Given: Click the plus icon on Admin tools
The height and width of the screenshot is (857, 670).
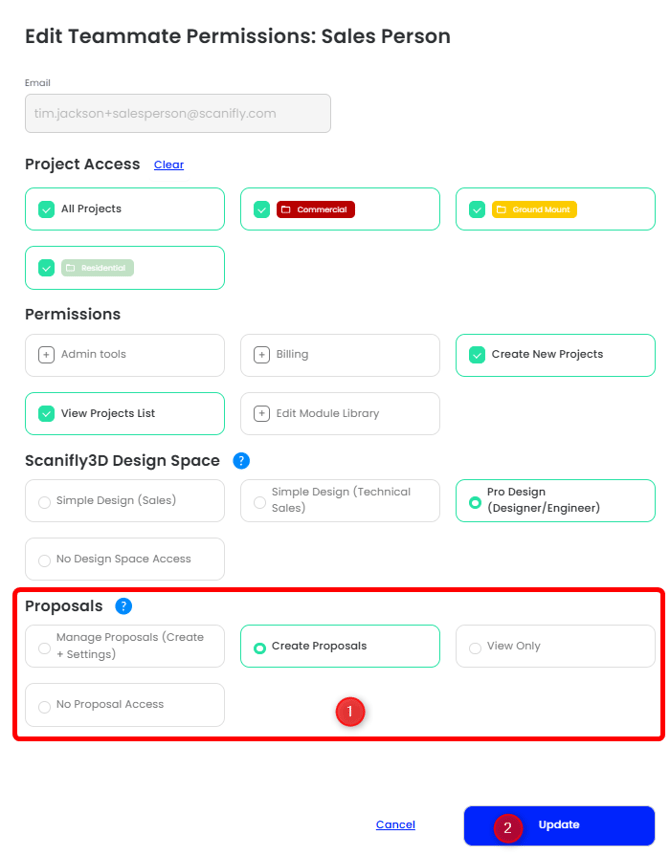Looking at the screenshot, I should [46, 355].
